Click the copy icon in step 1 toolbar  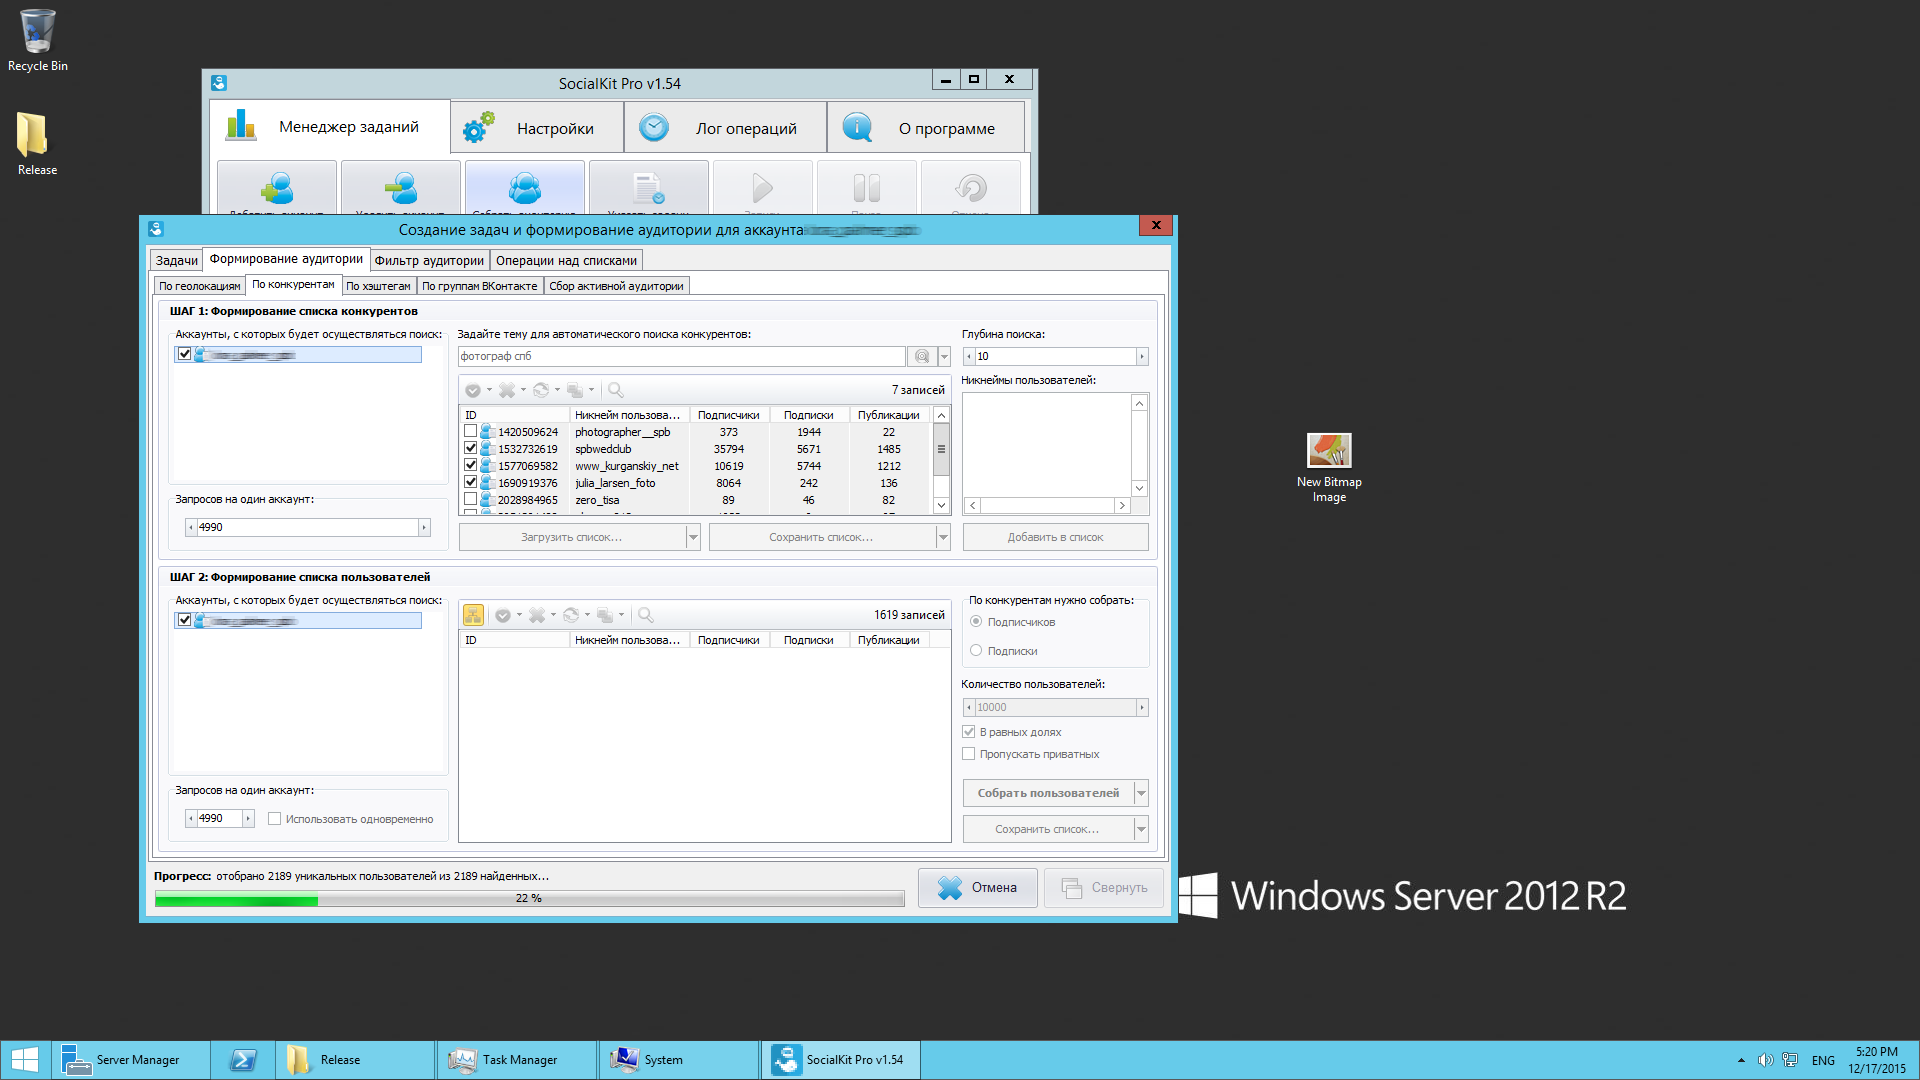pos(575,390)
